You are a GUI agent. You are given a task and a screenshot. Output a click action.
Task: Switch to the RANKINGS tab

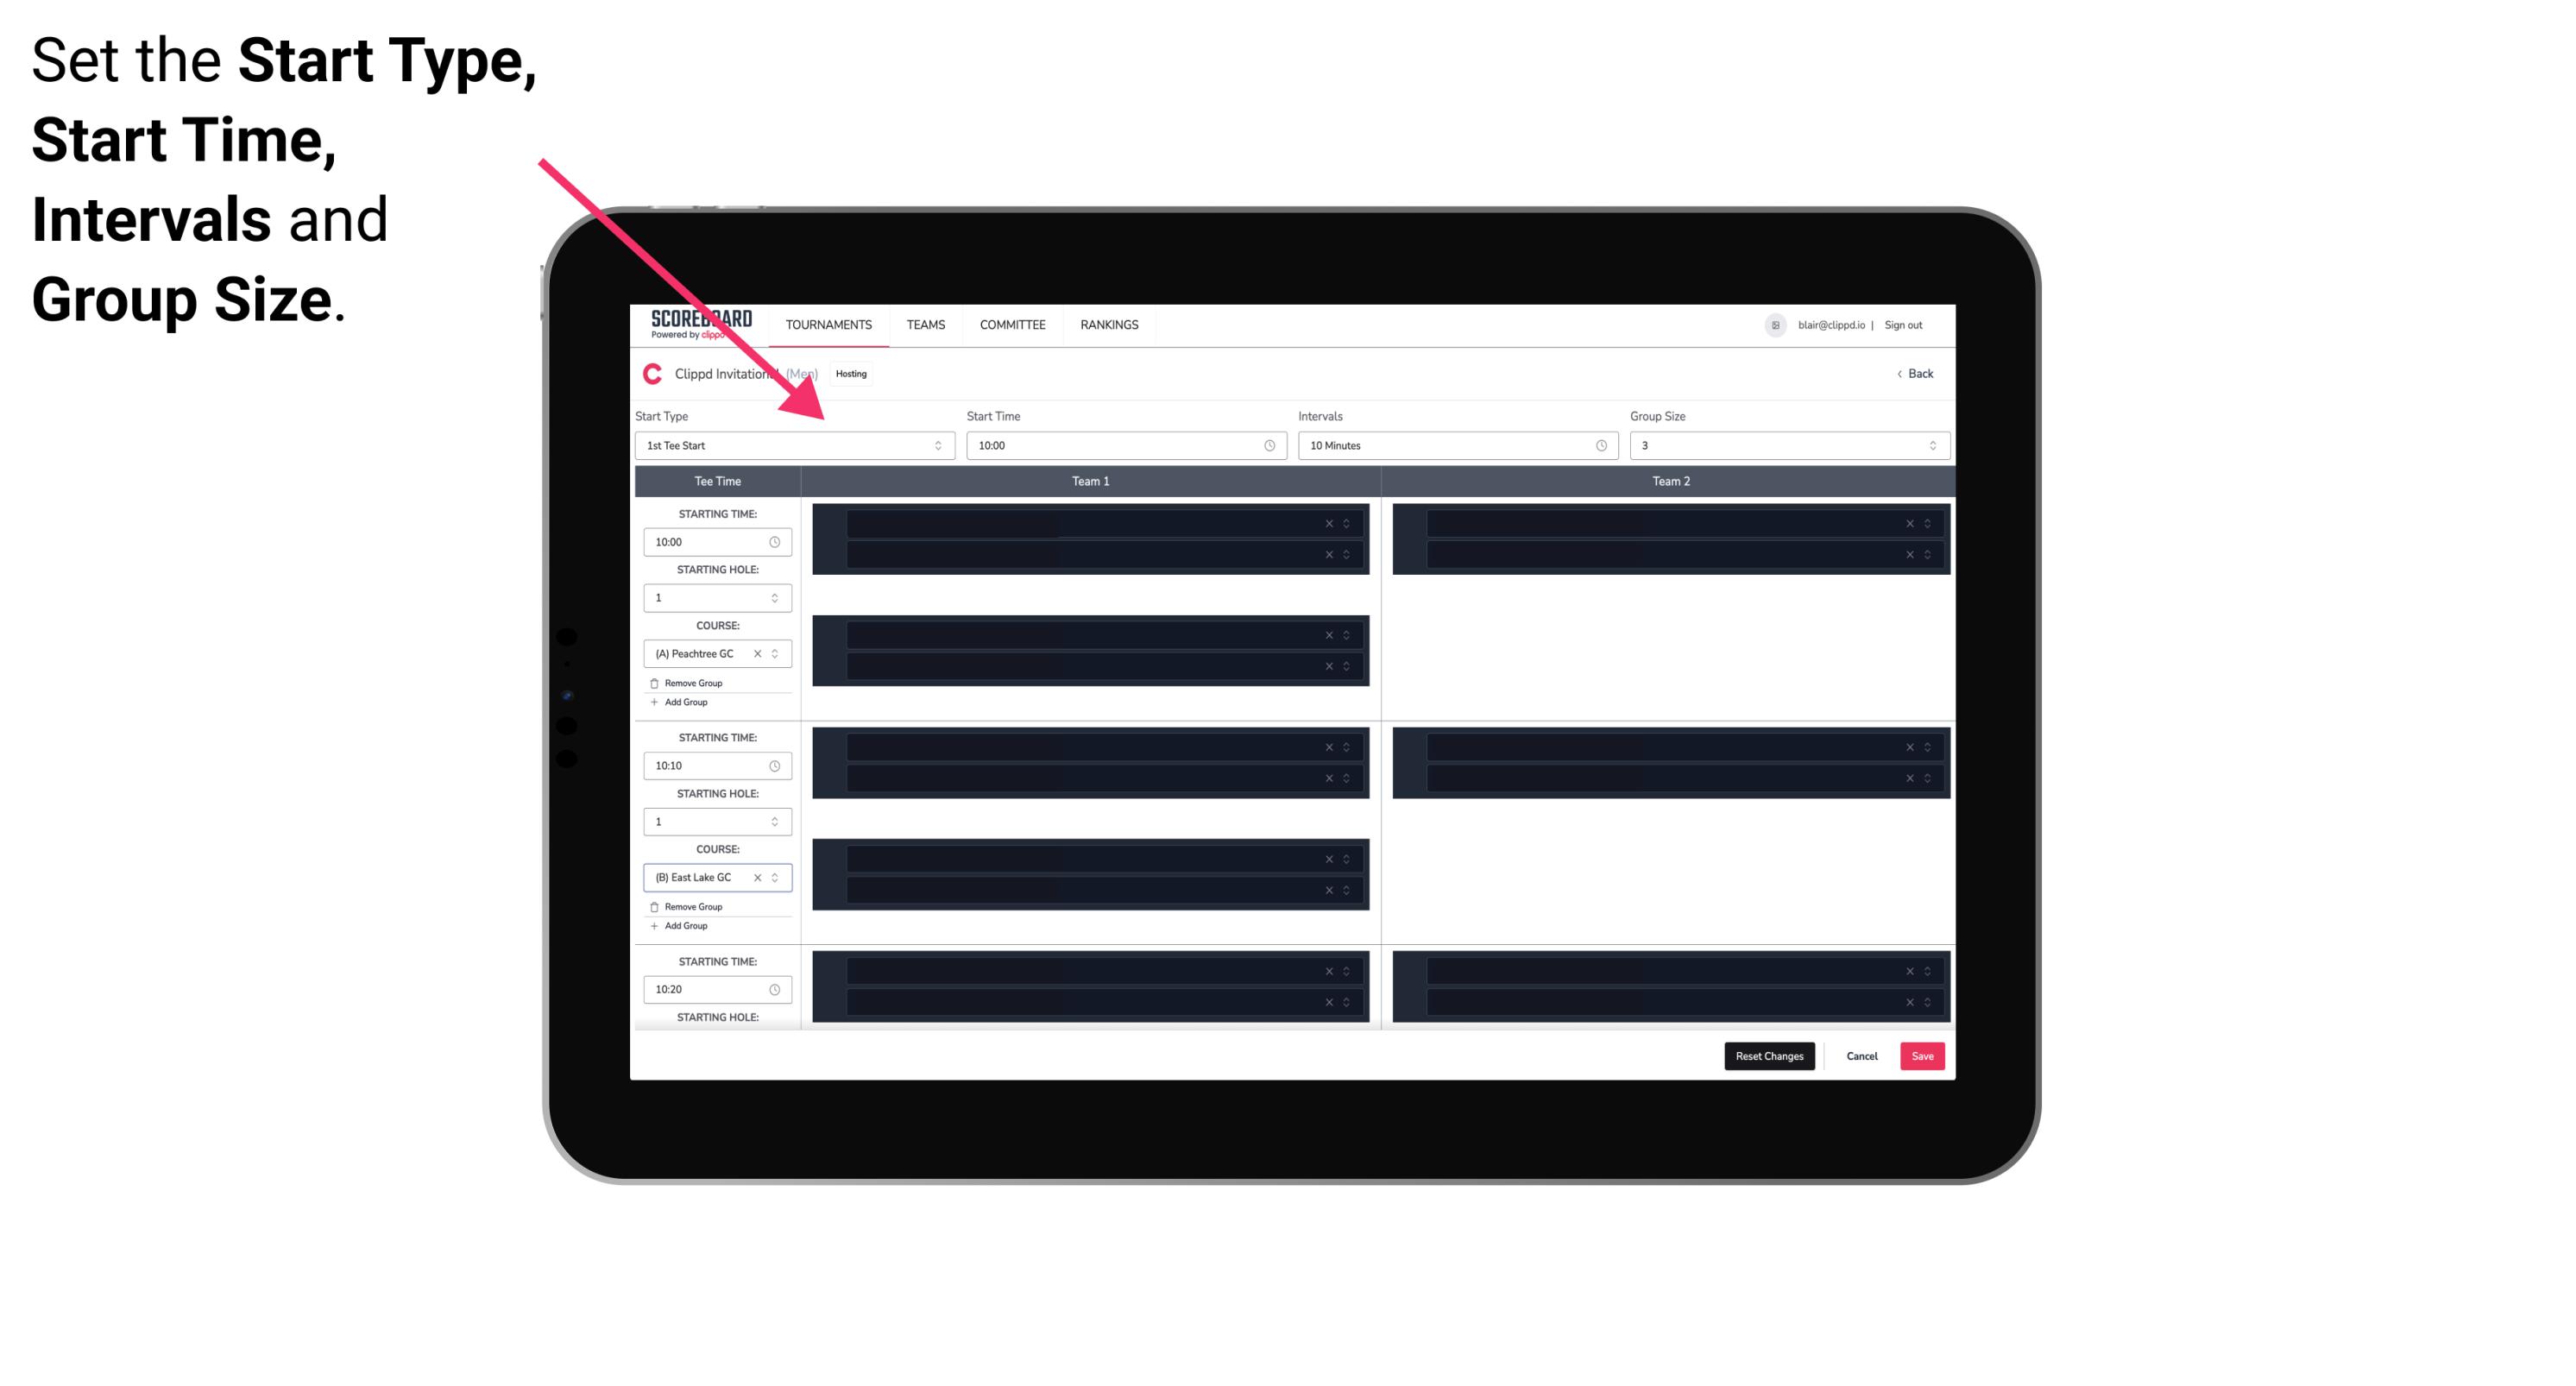[x=1109, y=324]
